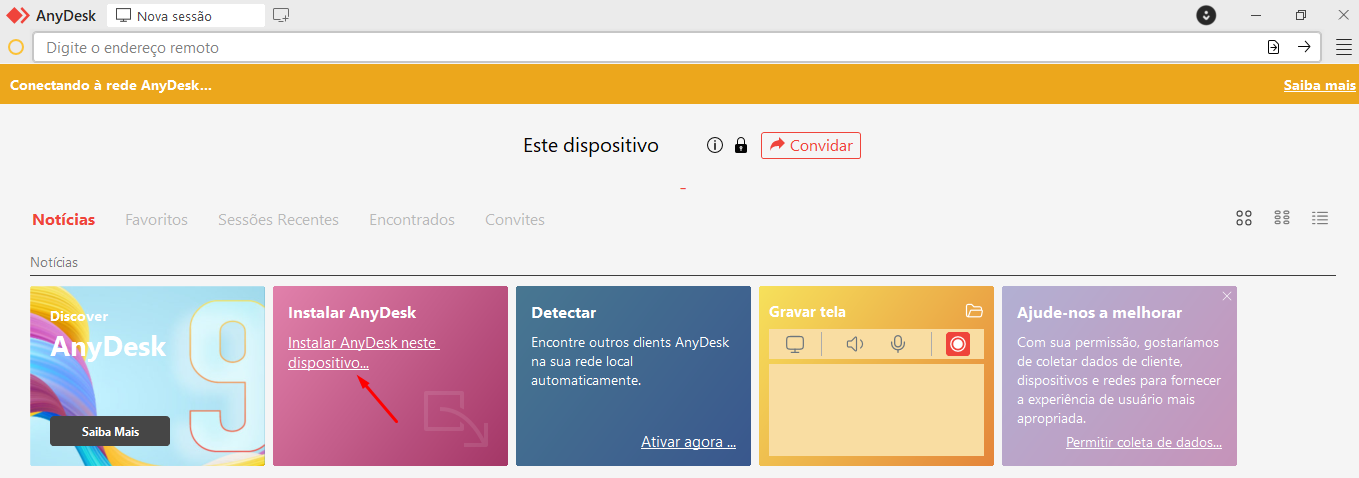This screenshot has height=478, width=1359.
Task: Switch to list view
Action: tap(1320, 218)
